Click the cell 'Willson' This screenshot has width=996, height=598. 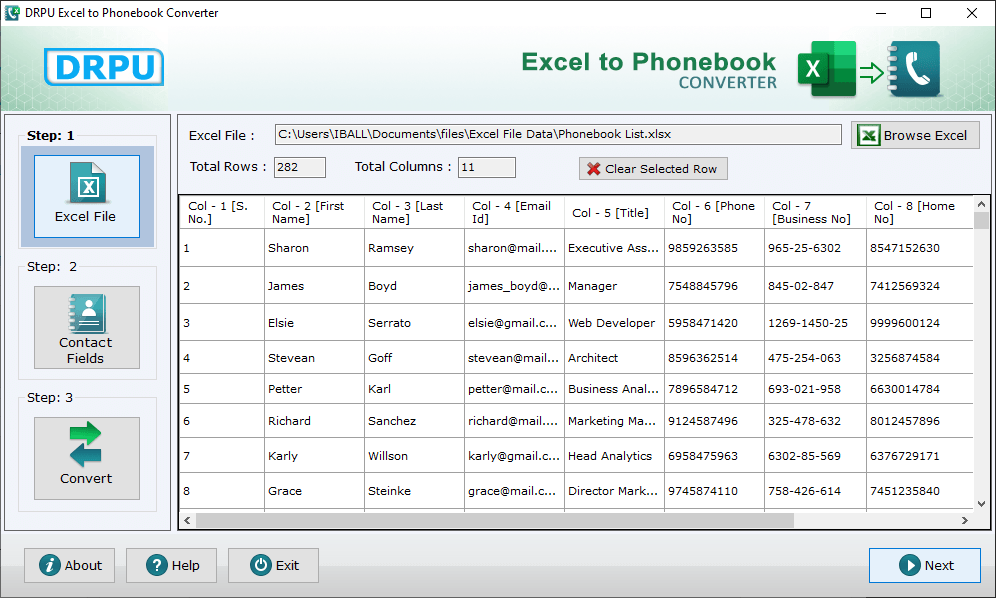click(414, 456)
